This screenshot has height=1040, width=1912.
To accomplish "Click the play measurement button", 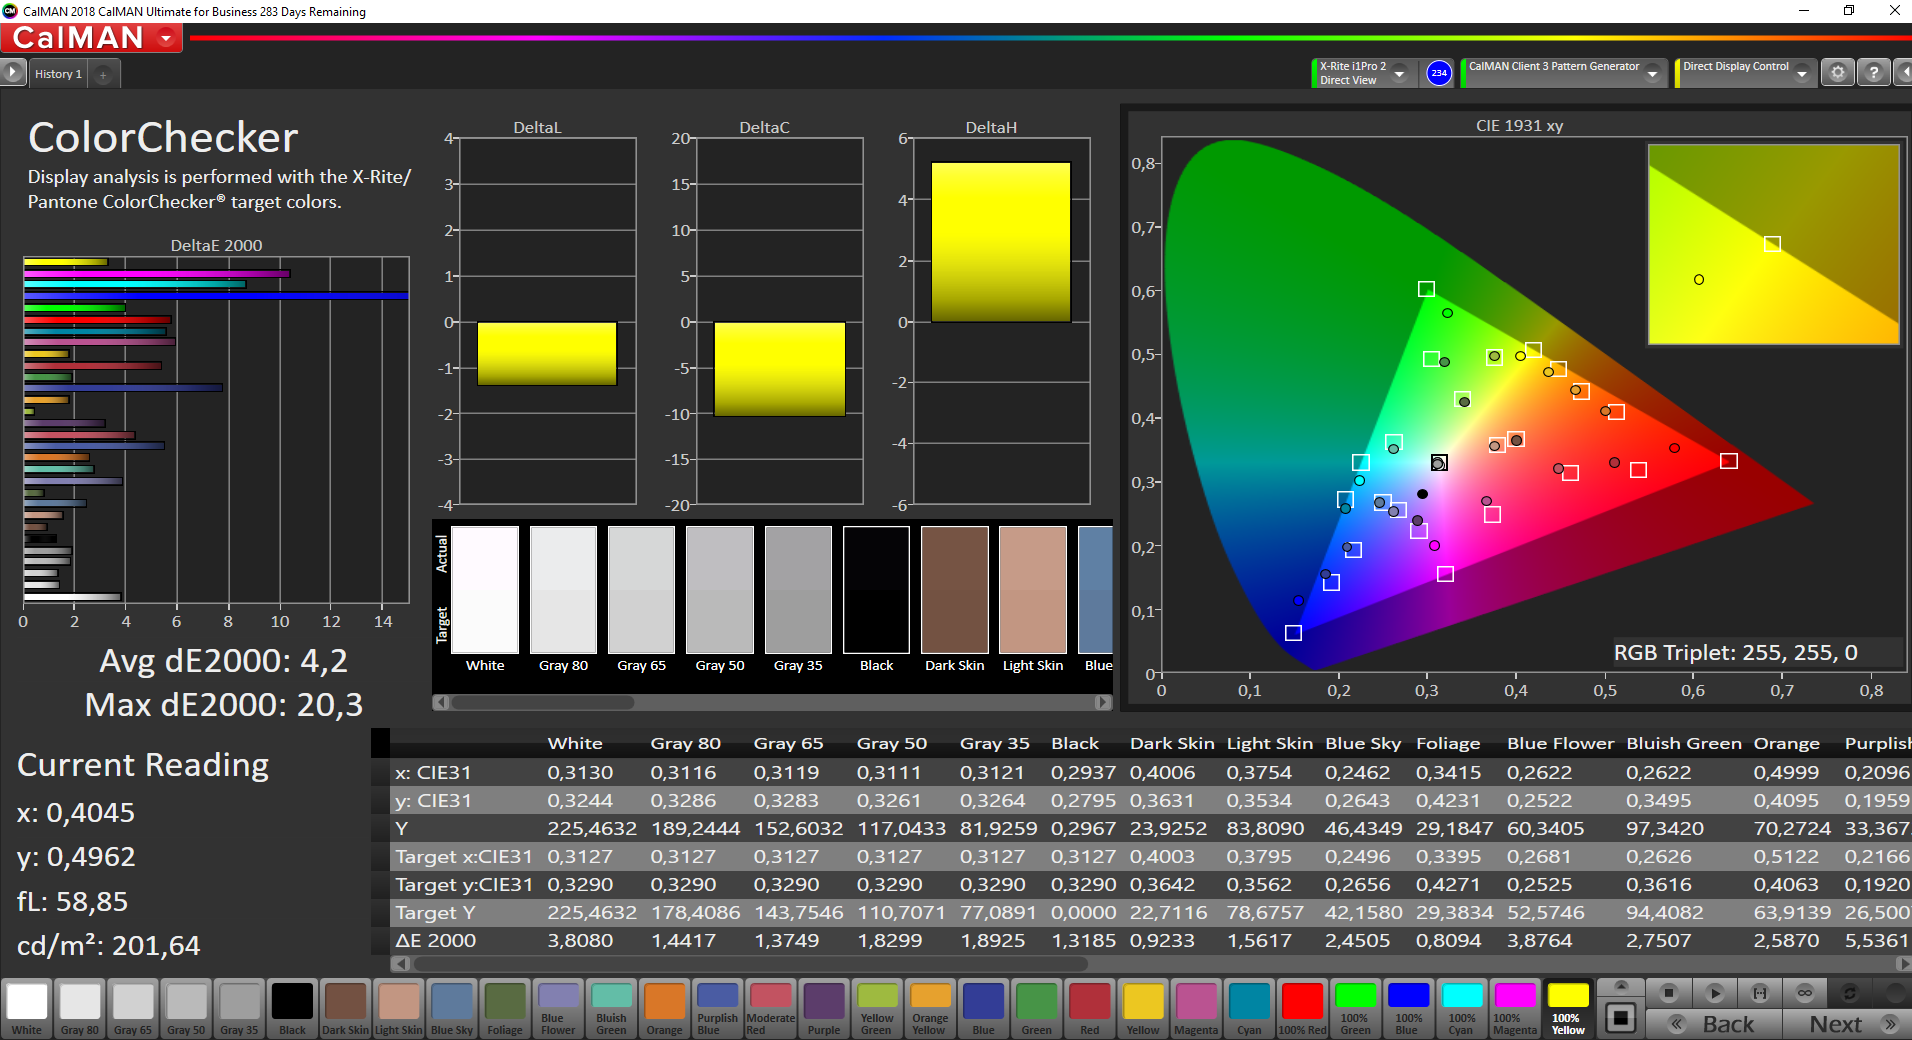I will point(1714,993).
